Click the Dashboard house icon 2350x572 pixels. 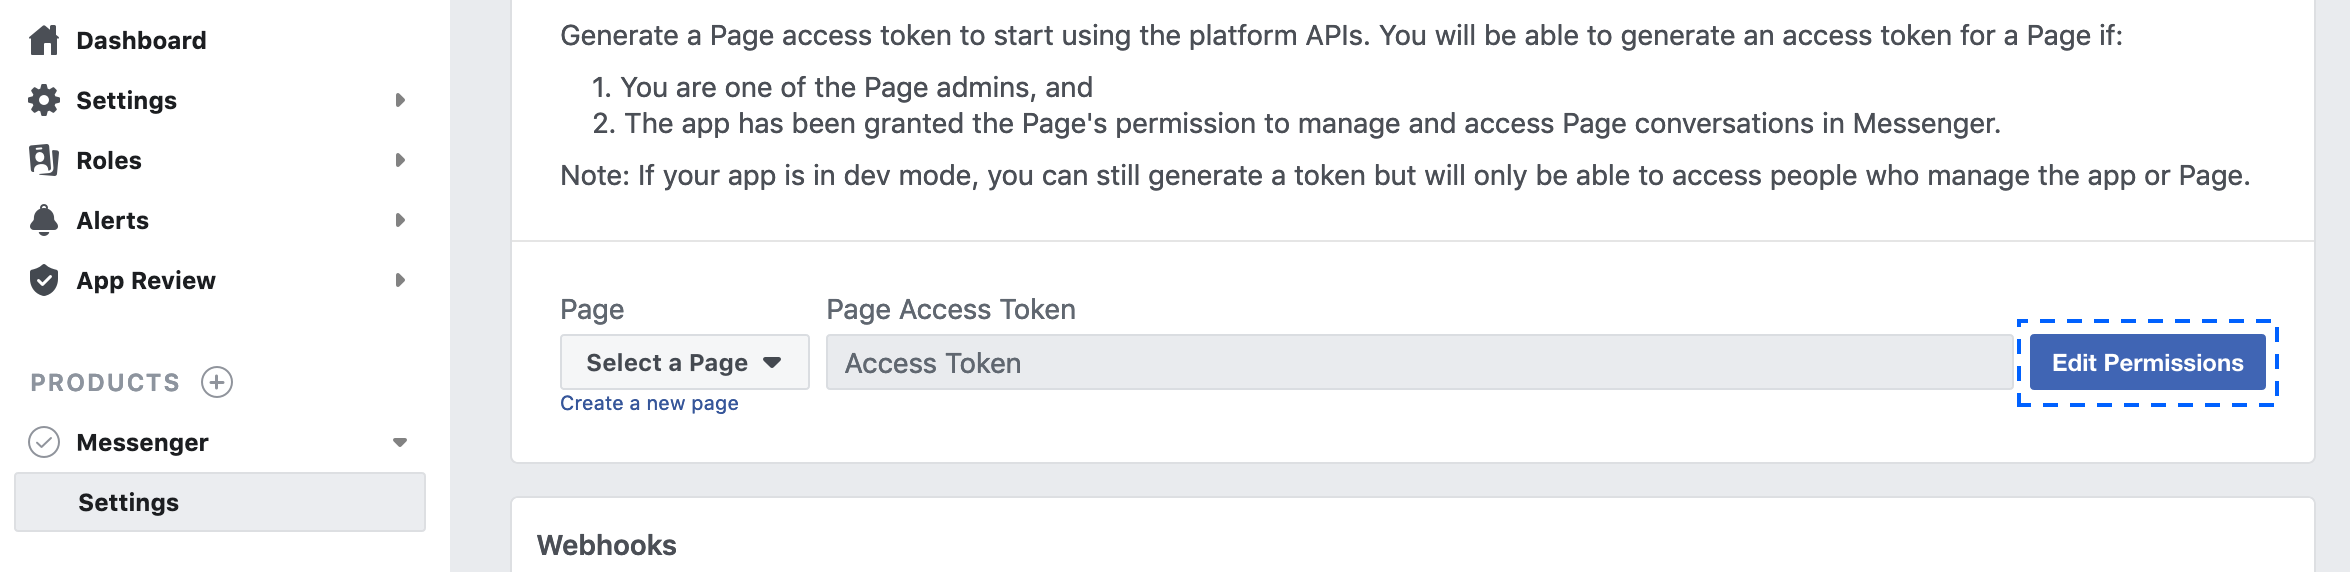pyautogui.click(x=44, y=40)
